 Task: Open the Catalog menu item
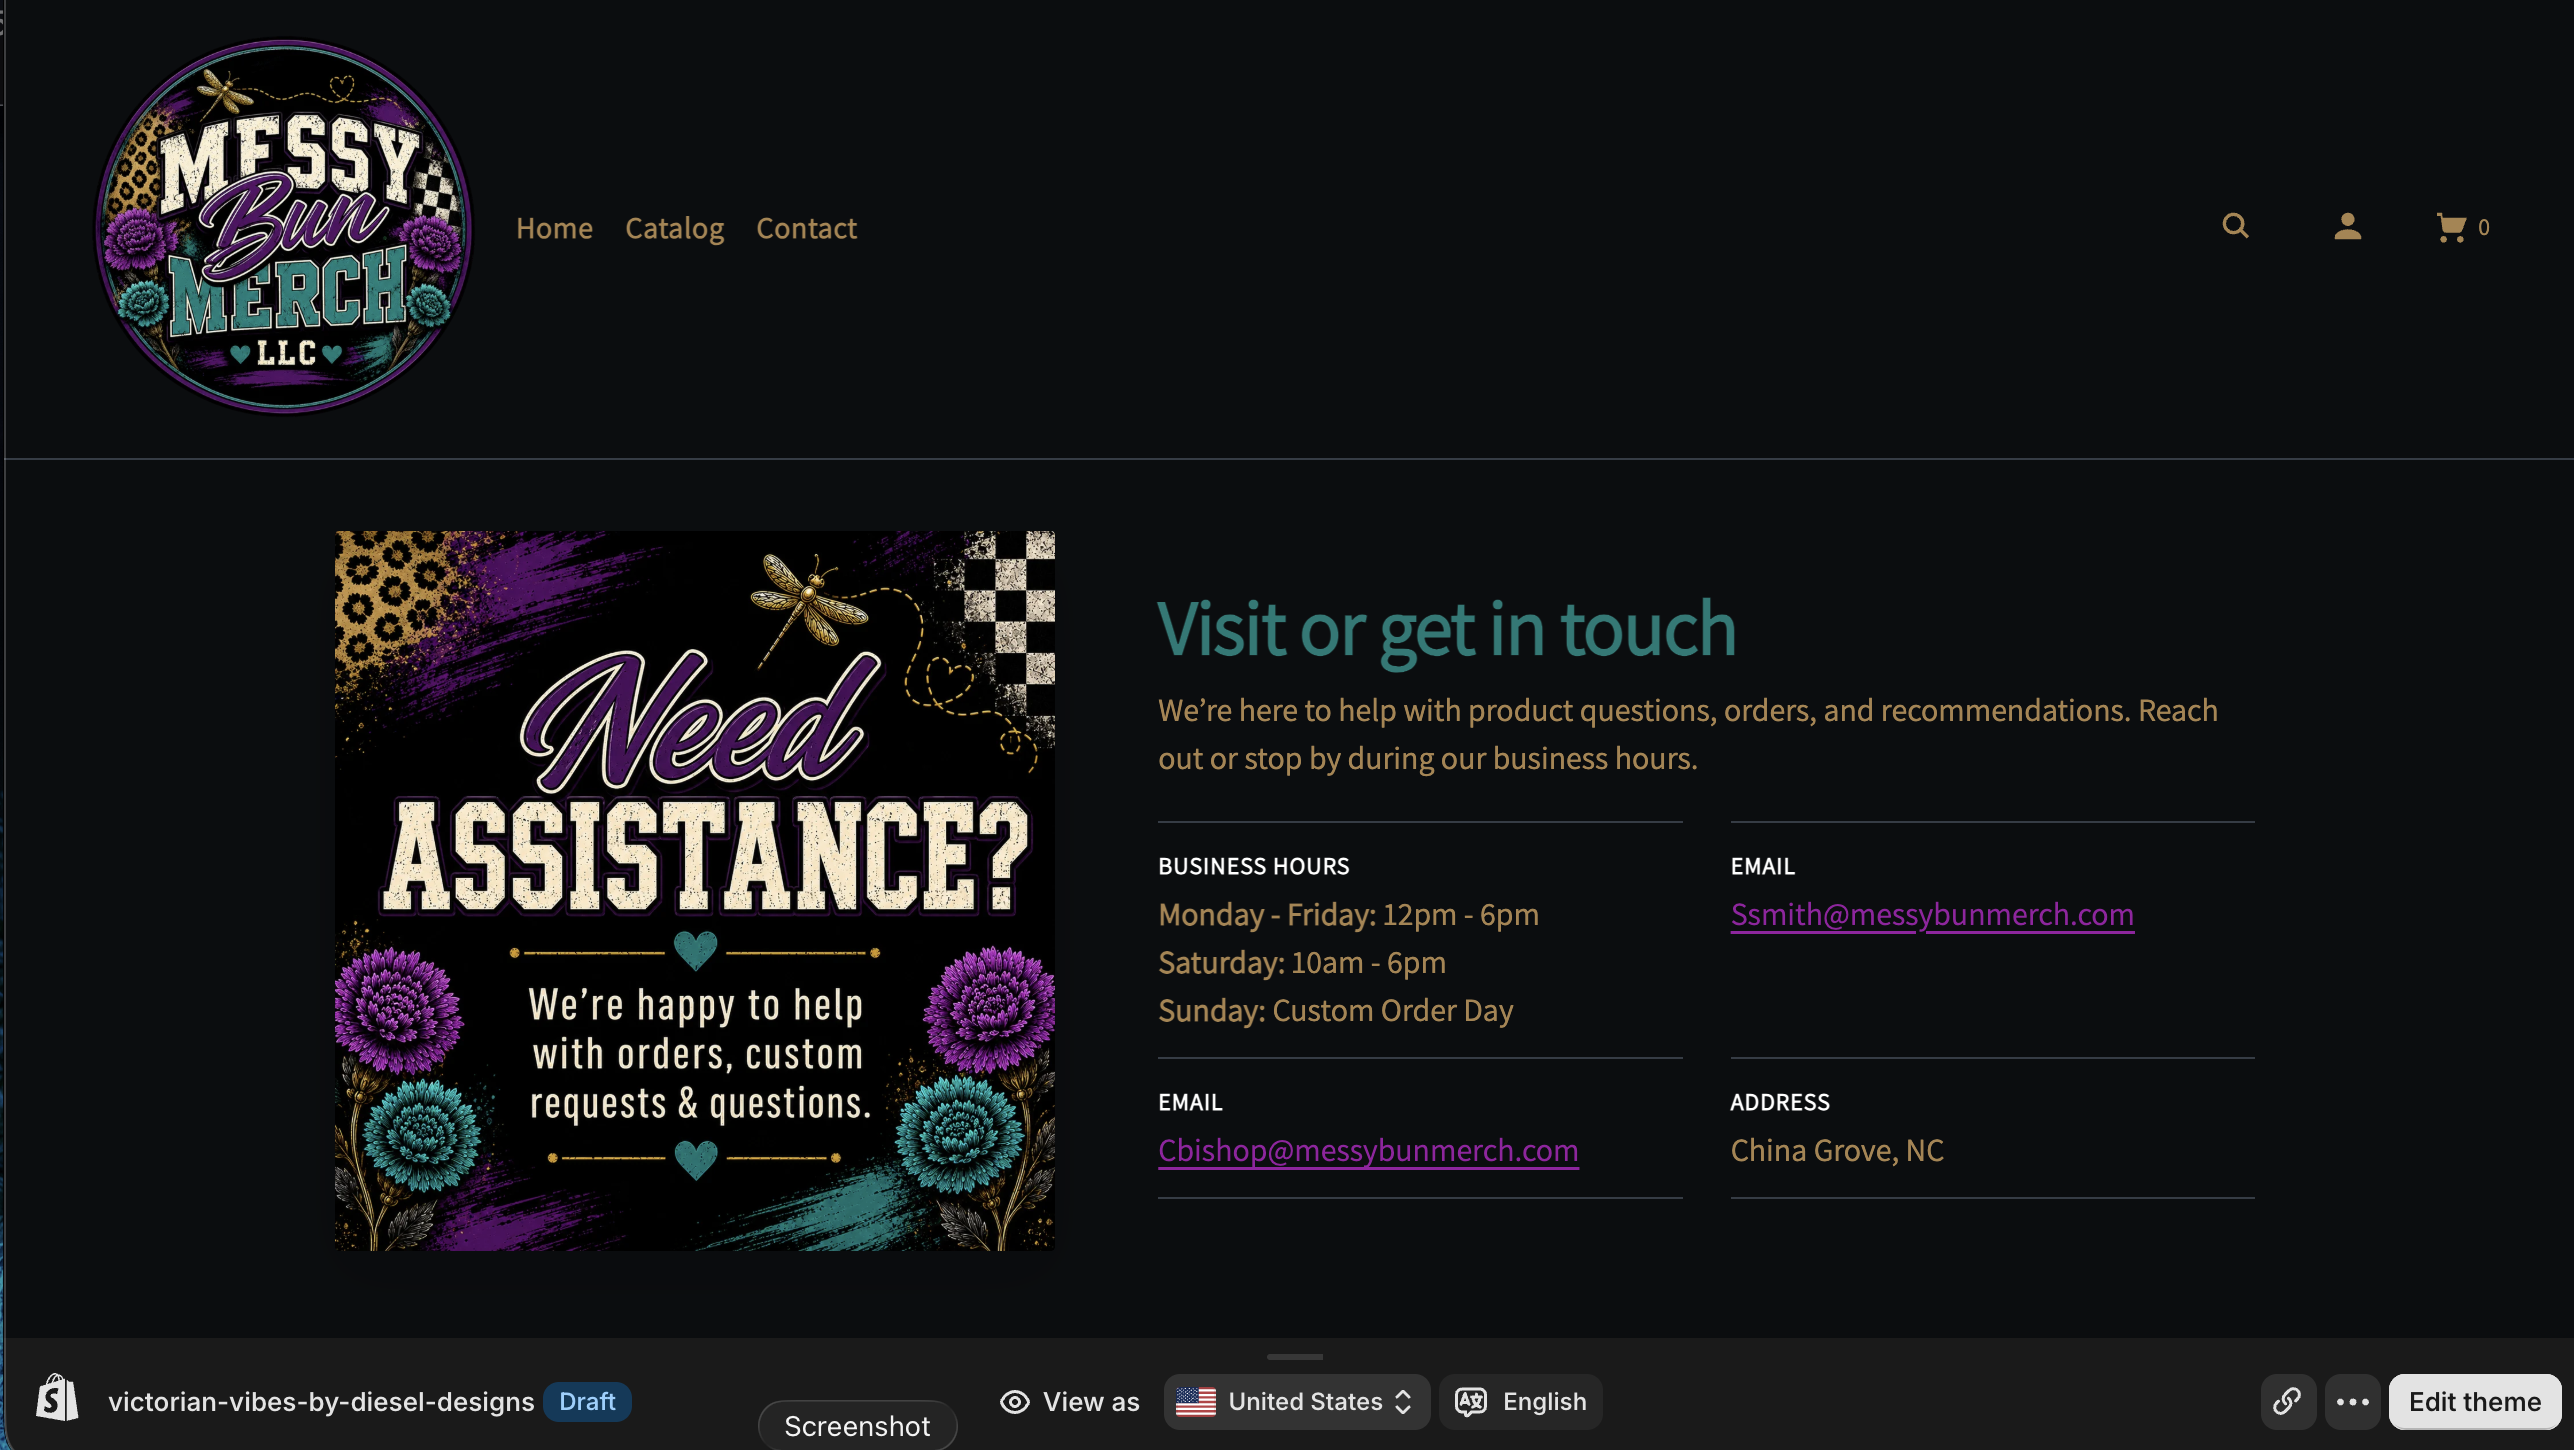click(674, 228)
